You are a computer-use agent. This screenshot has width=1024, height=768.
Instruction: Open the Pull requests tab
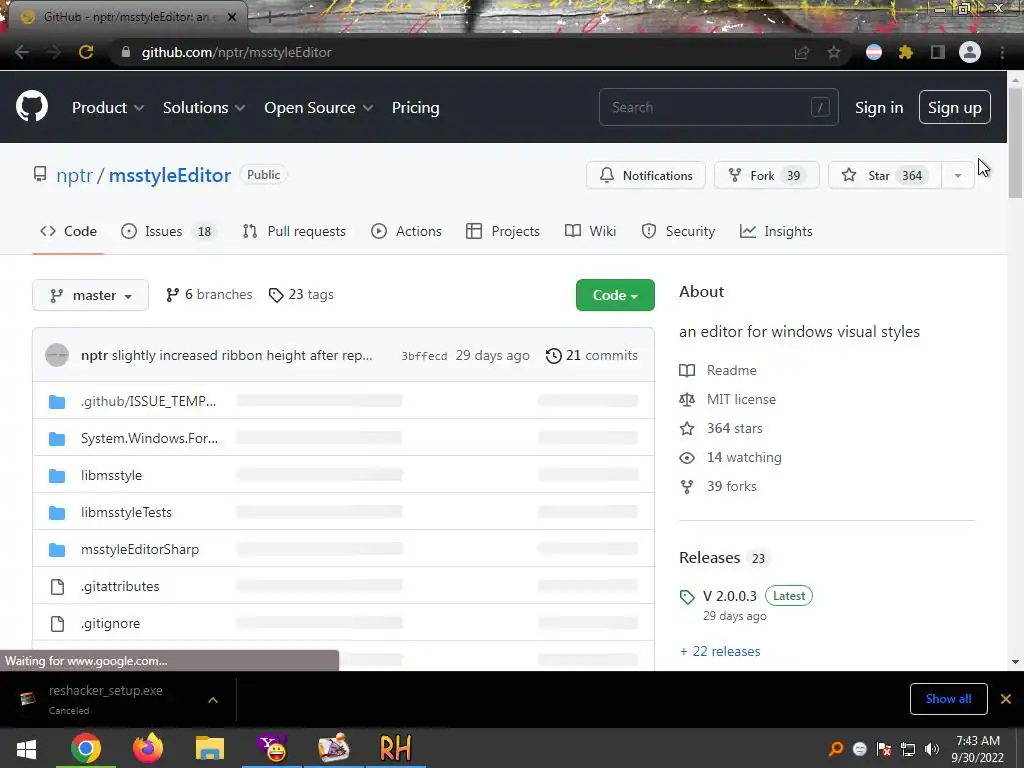[294, 231]
